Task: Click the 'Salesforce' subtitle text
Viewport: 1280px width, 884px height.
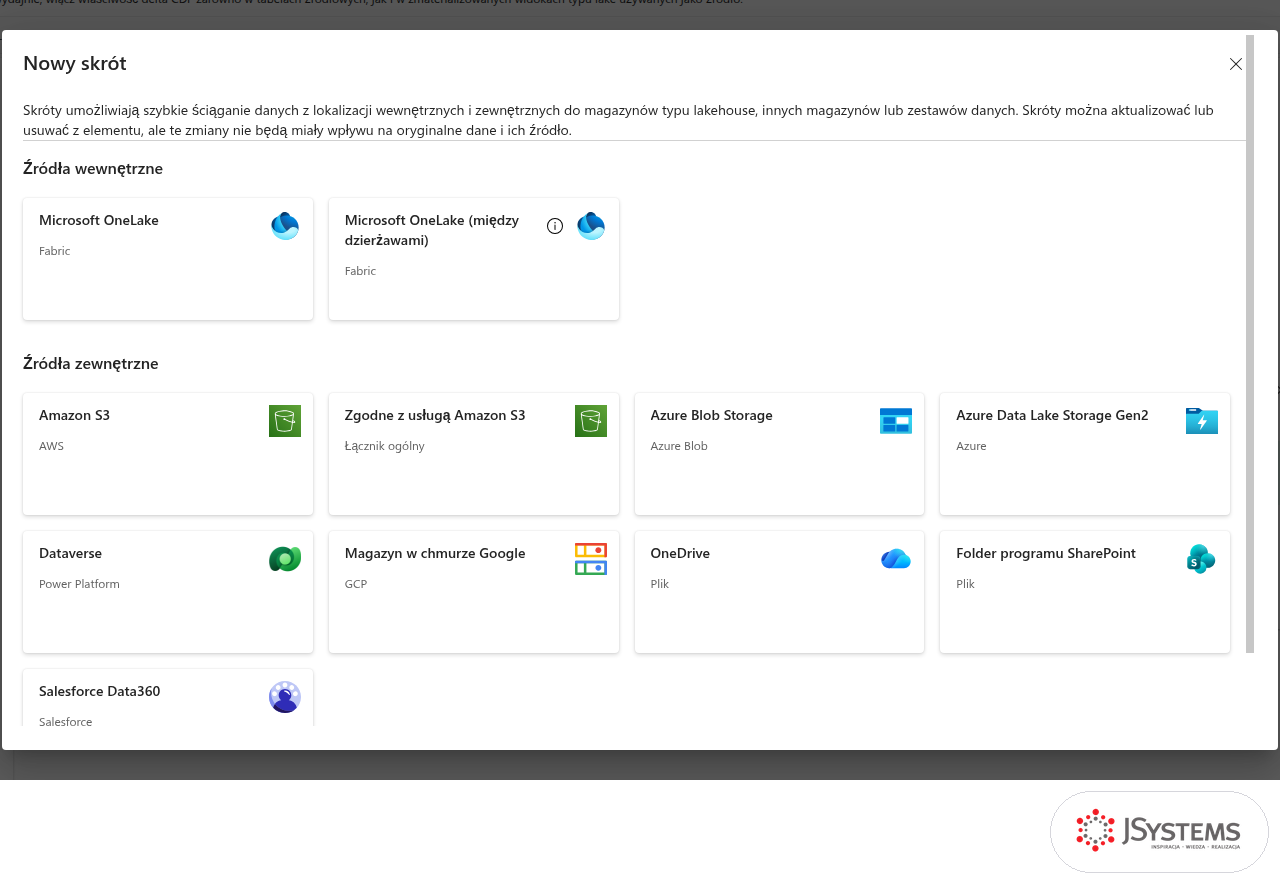Action: pyautogui.click(x=66, y=722)
